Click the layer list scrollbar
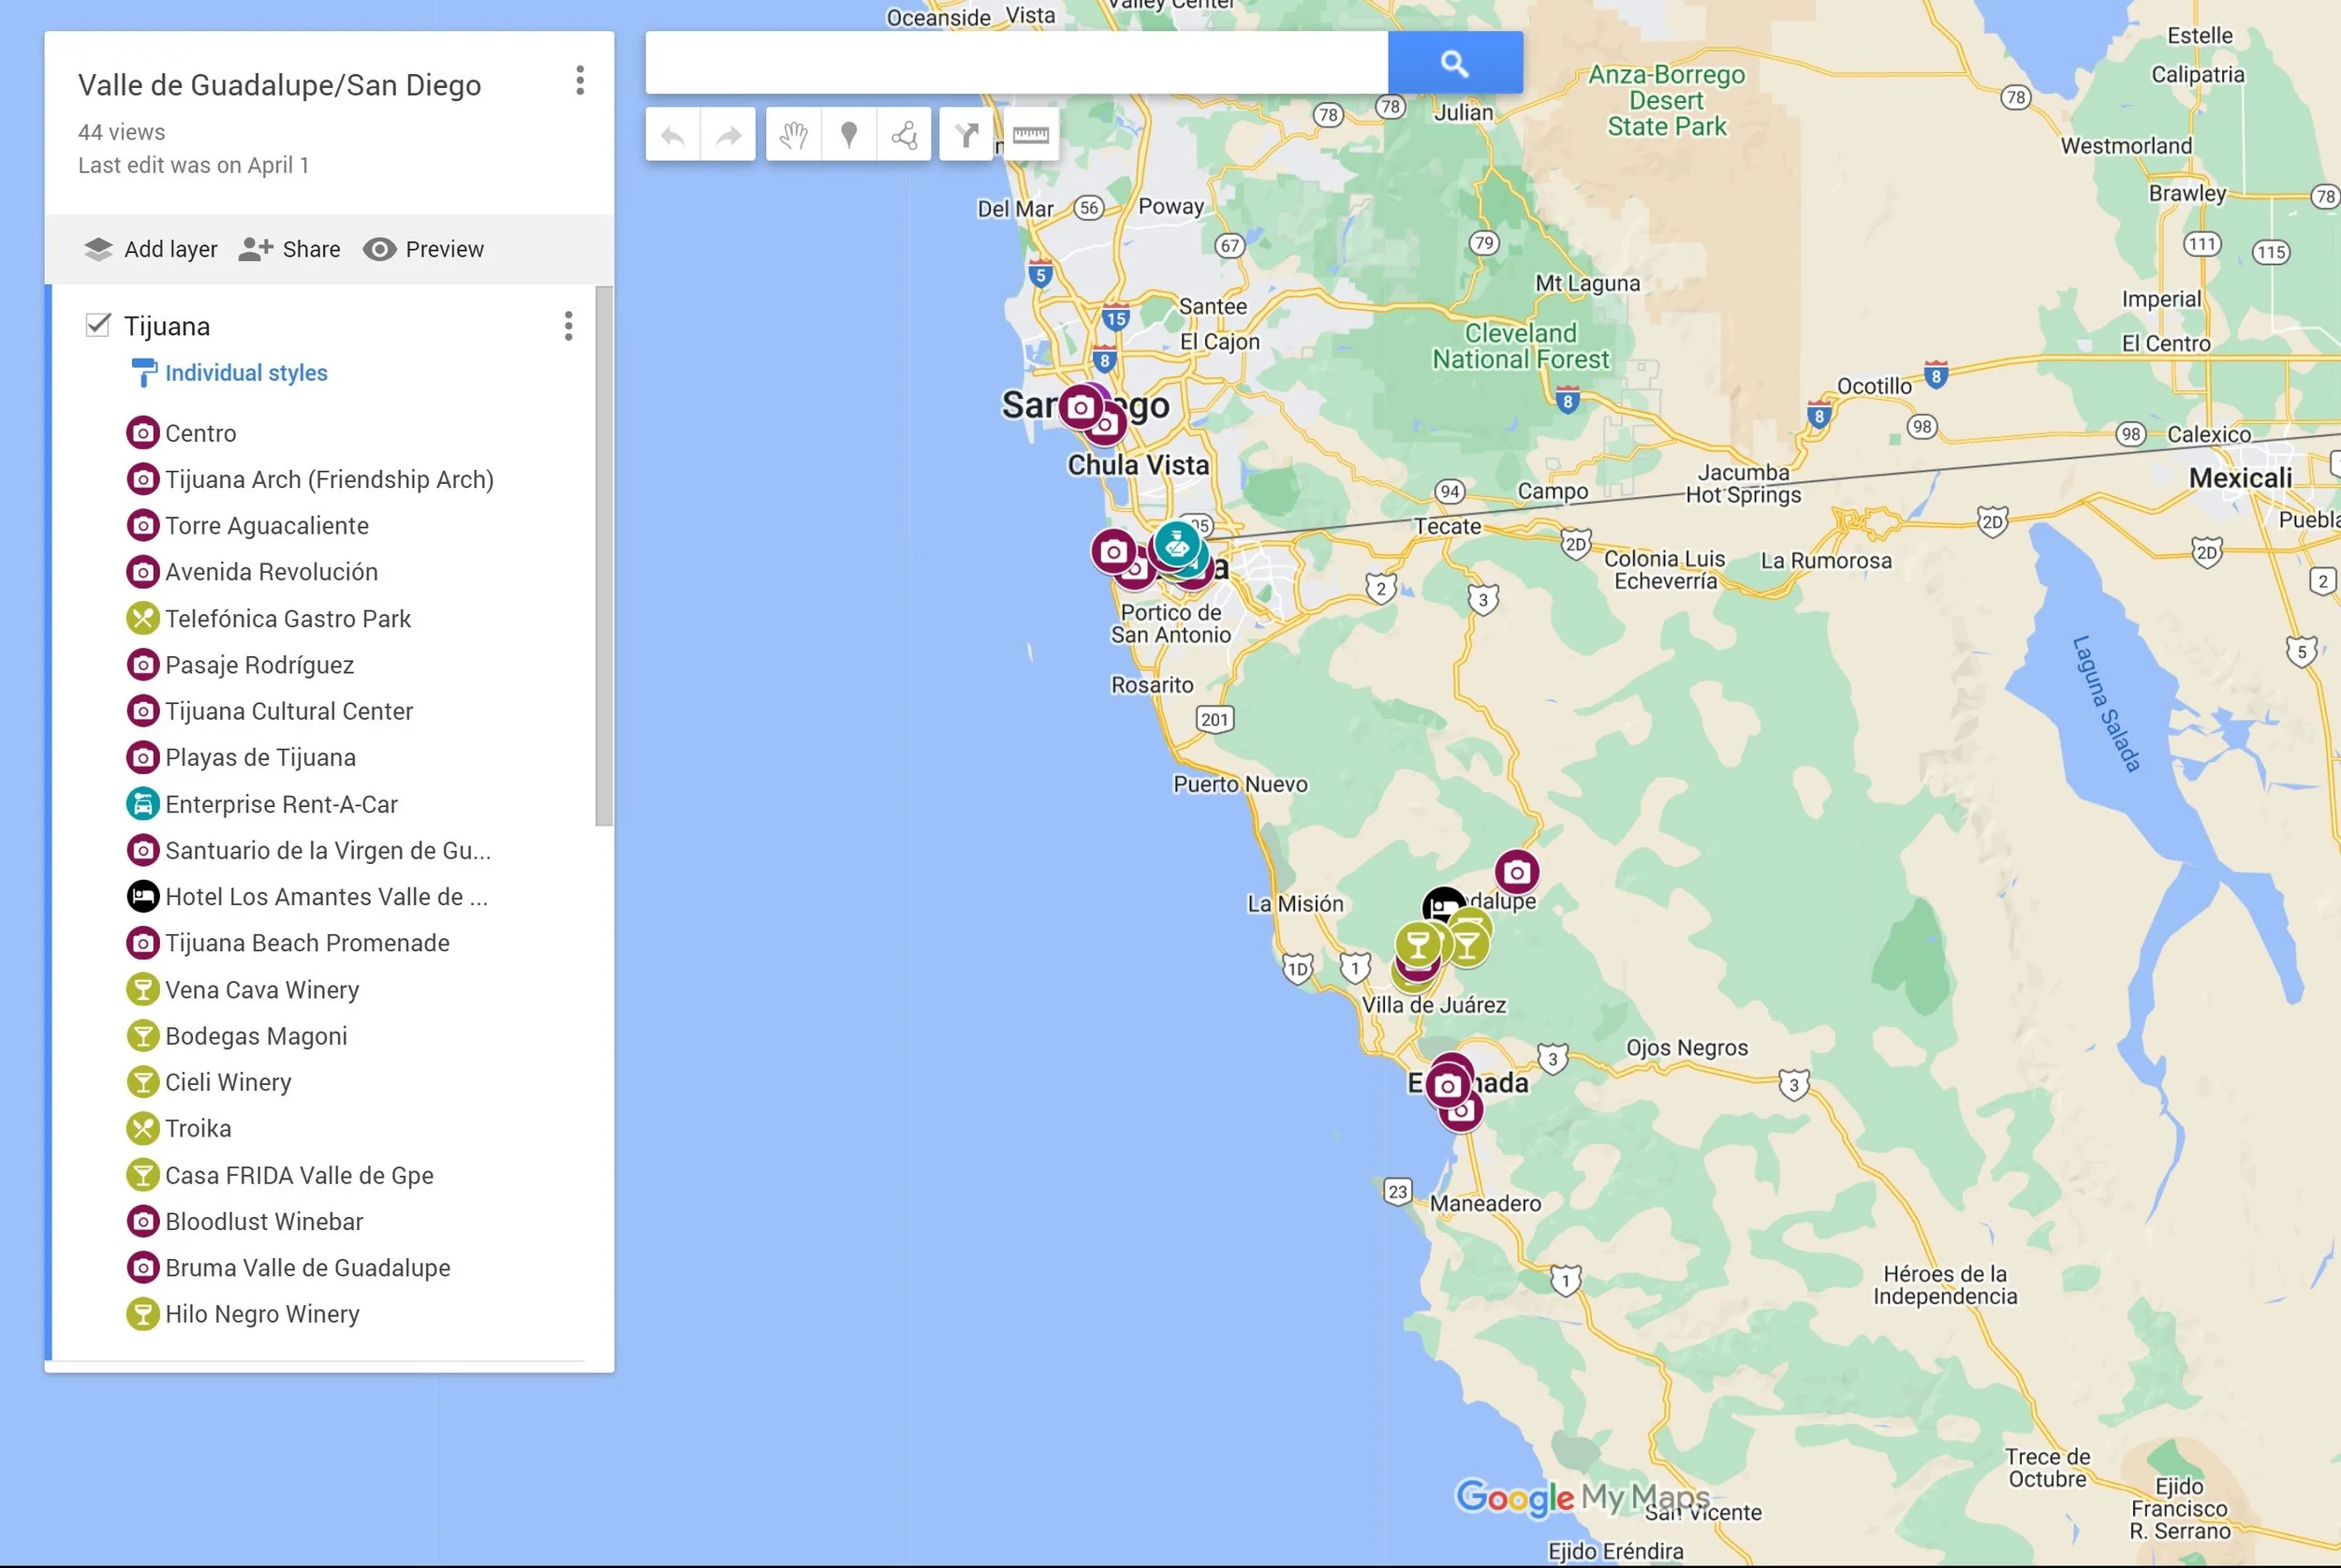Image resolution: width=2341 pixels, height=1568 pixels. tap(604, 556)
